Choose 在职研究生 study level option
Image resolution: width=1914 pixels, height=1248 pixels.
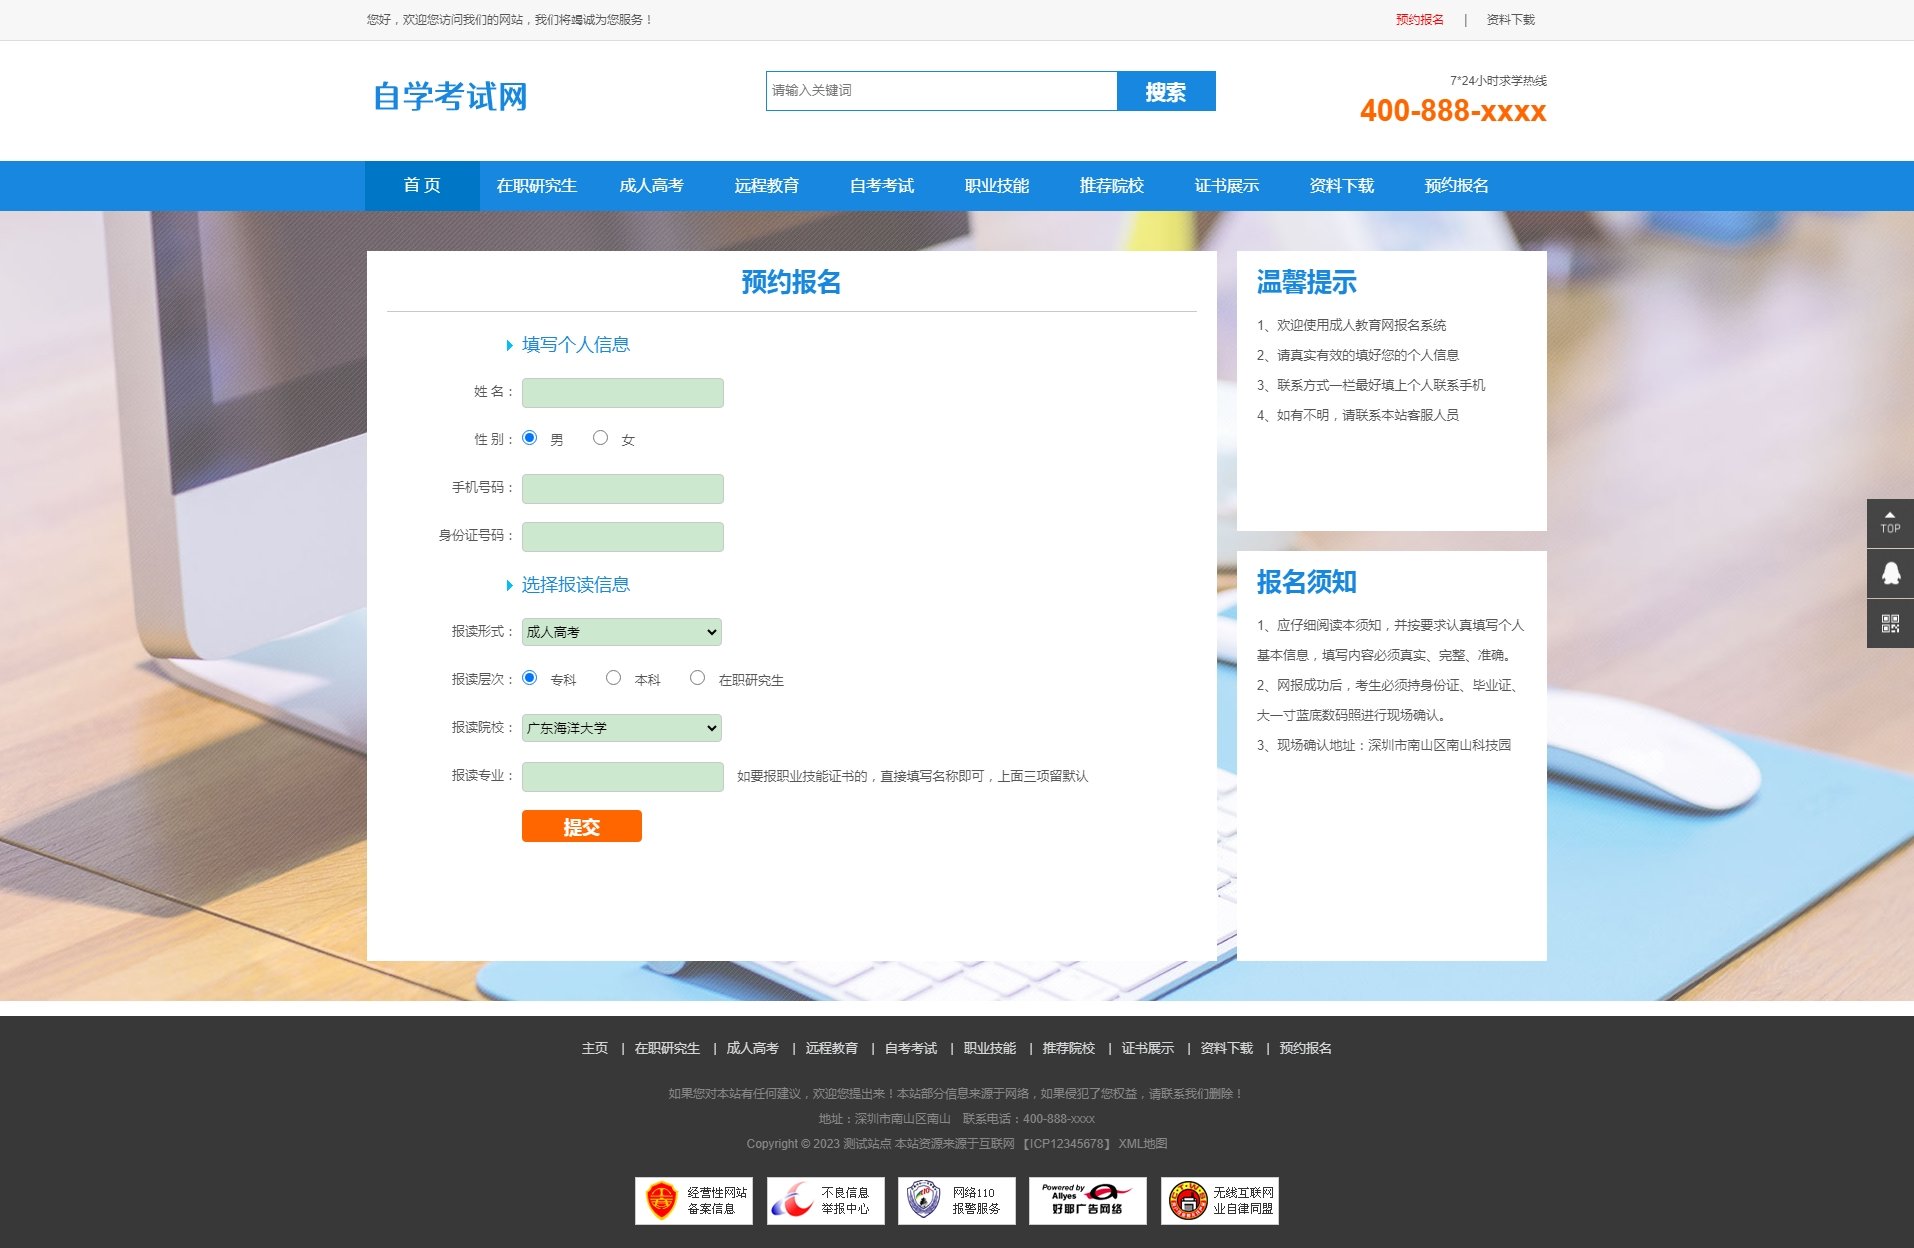[x=697, y=677]
